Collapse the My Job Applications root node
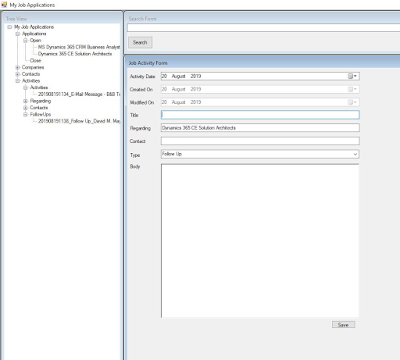Screen dimensions: 400x360 pos(10,27)
